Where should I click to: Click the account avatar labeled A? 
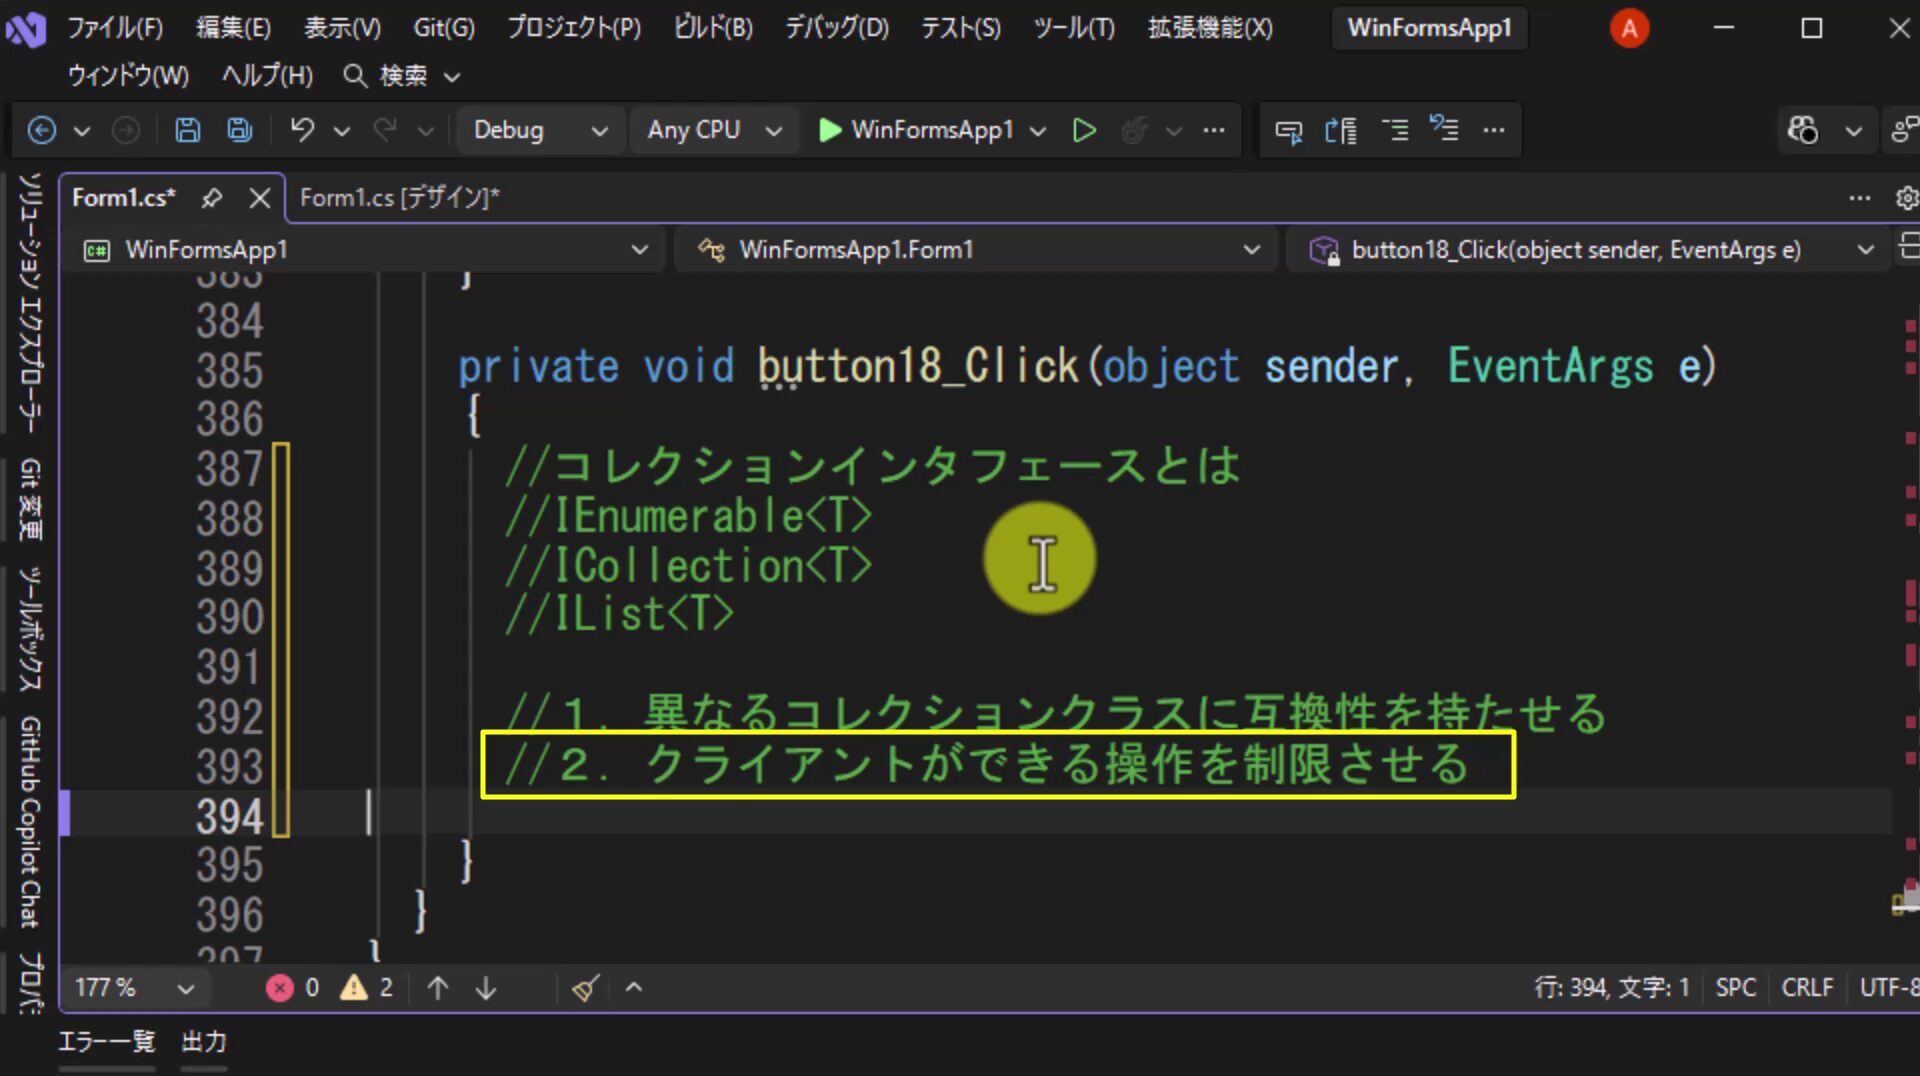pos(1629,28)
